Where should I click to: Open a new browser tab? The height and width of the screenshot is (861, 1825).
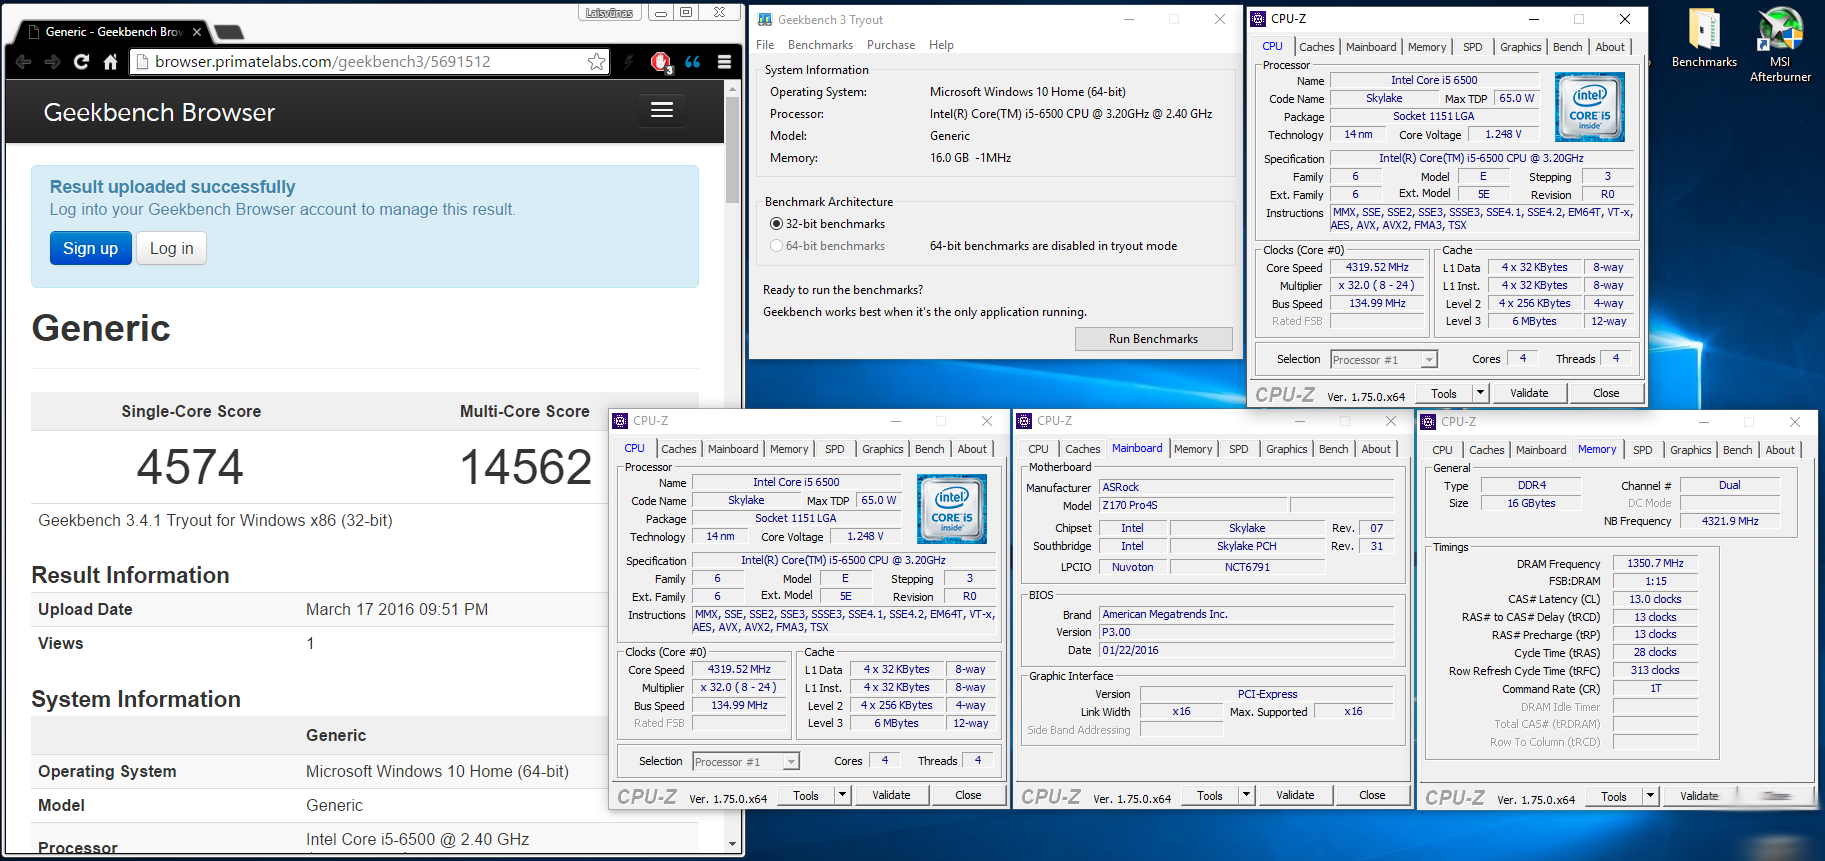229,32
